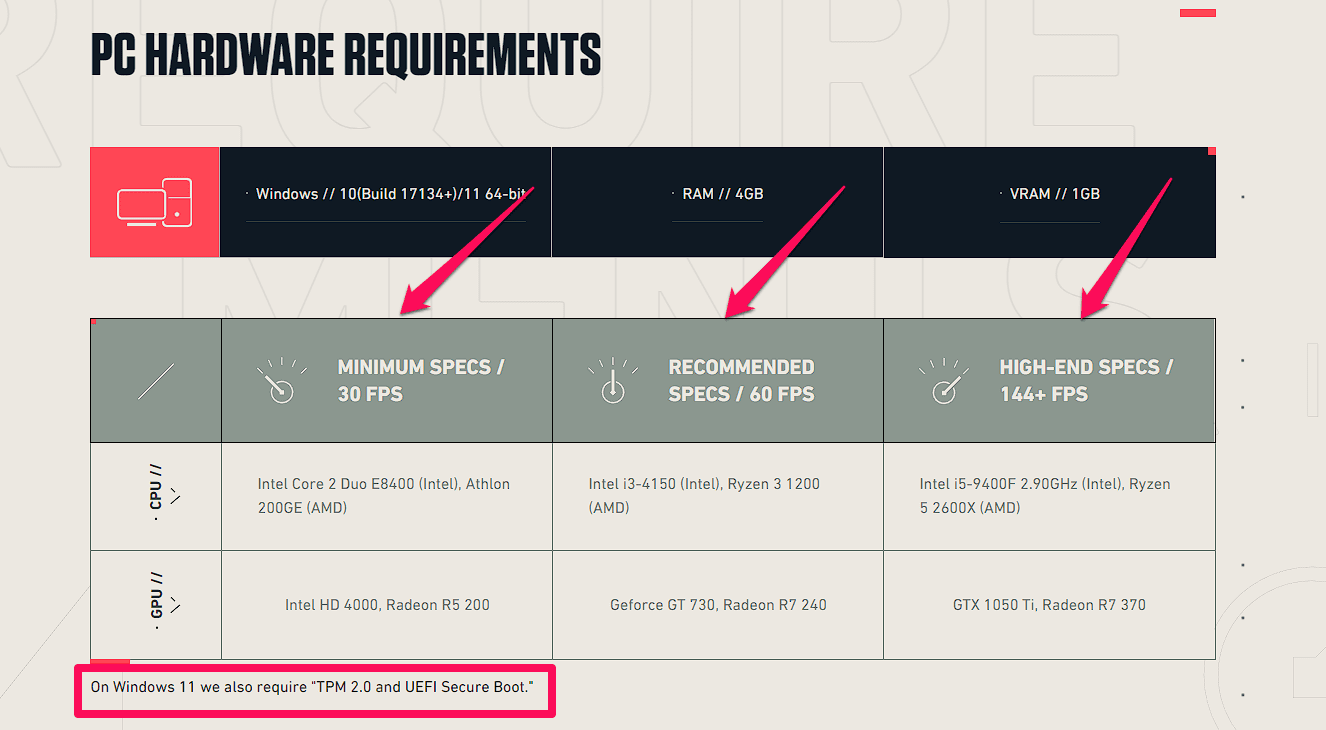
Task: Select the VRAM // 1GB requirement tab
Action: [1049, 194]
